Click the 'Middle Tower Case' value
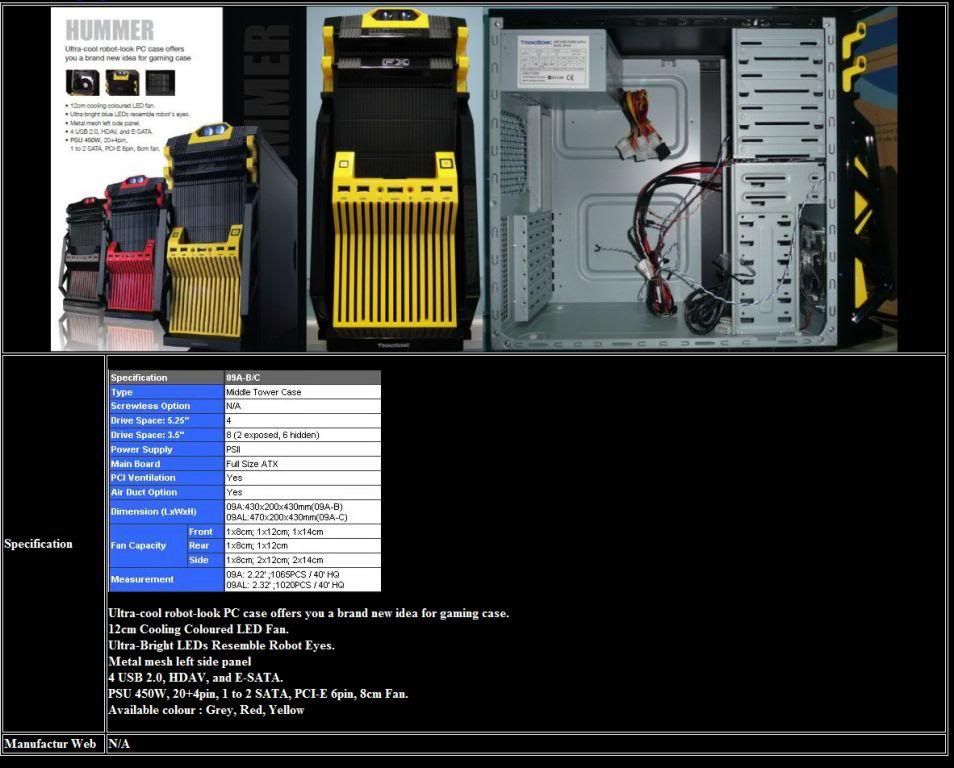This screenshot has width=954, height=768. [263, 392]
